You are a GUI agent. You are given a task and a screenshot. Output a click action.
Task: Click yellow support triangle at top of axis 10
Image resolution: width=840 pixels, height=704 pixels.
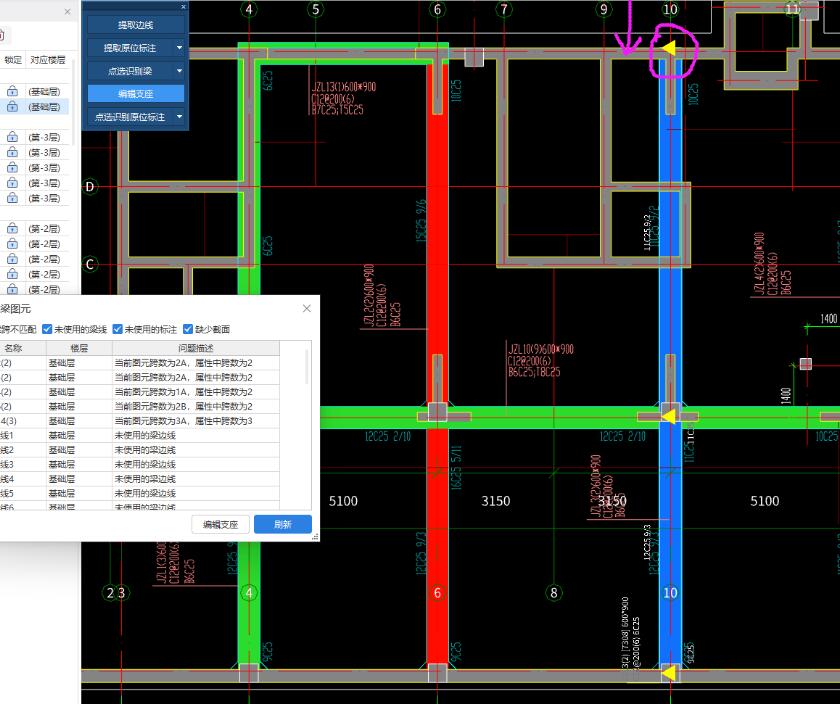668,48
